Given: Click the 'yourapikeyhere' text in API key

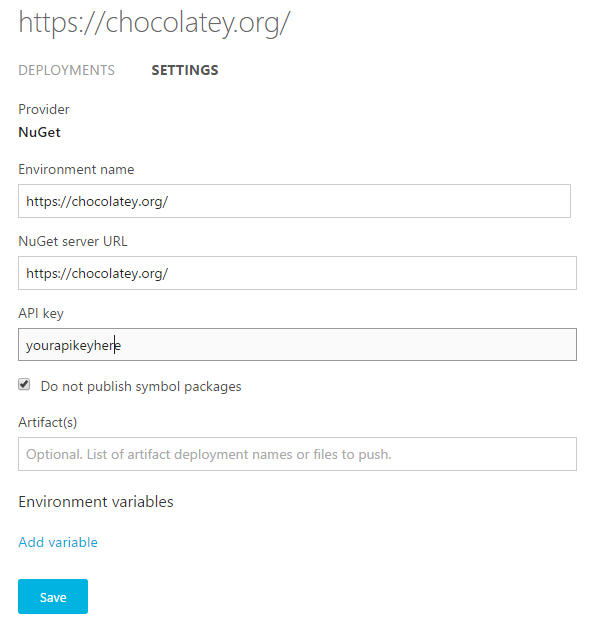Looking at the screenshot, I should click(73, 345).
